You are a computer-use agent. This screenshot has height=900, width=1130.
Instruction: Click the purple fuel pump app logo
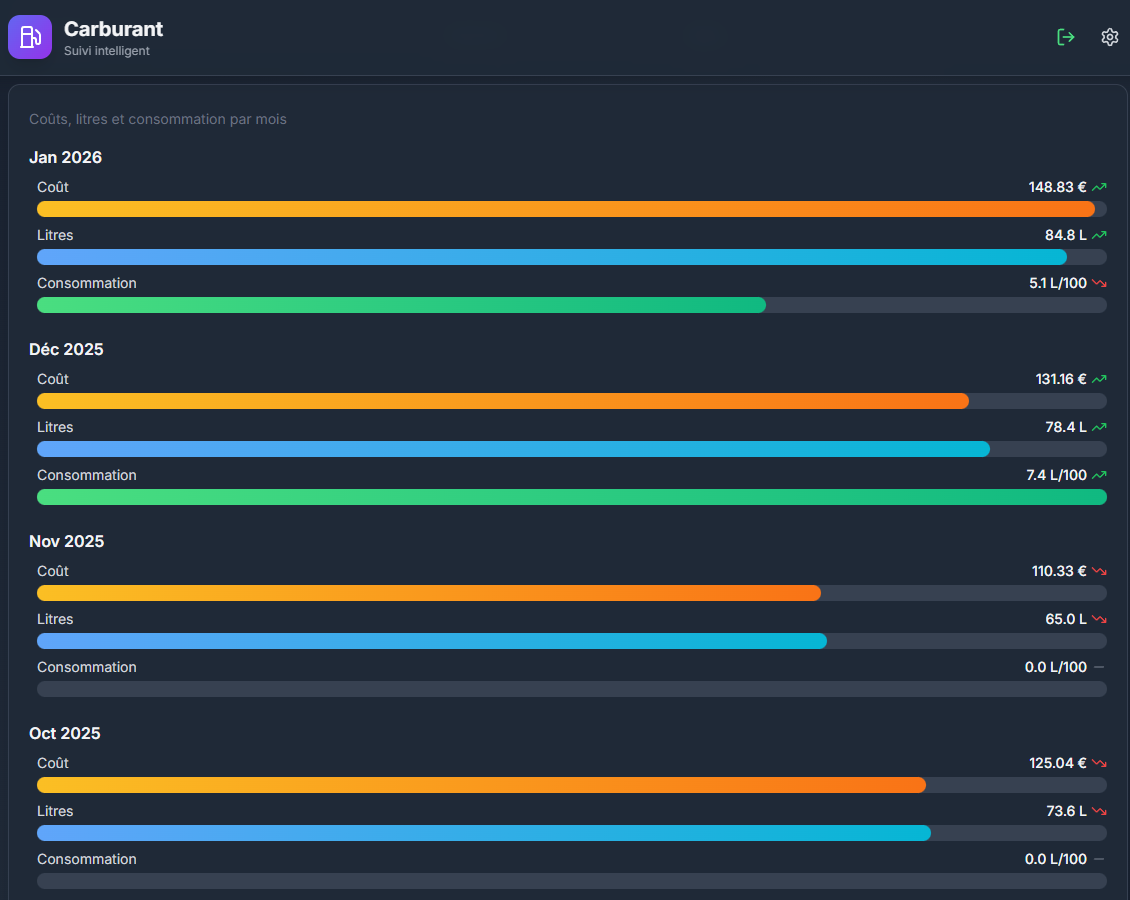30,37
